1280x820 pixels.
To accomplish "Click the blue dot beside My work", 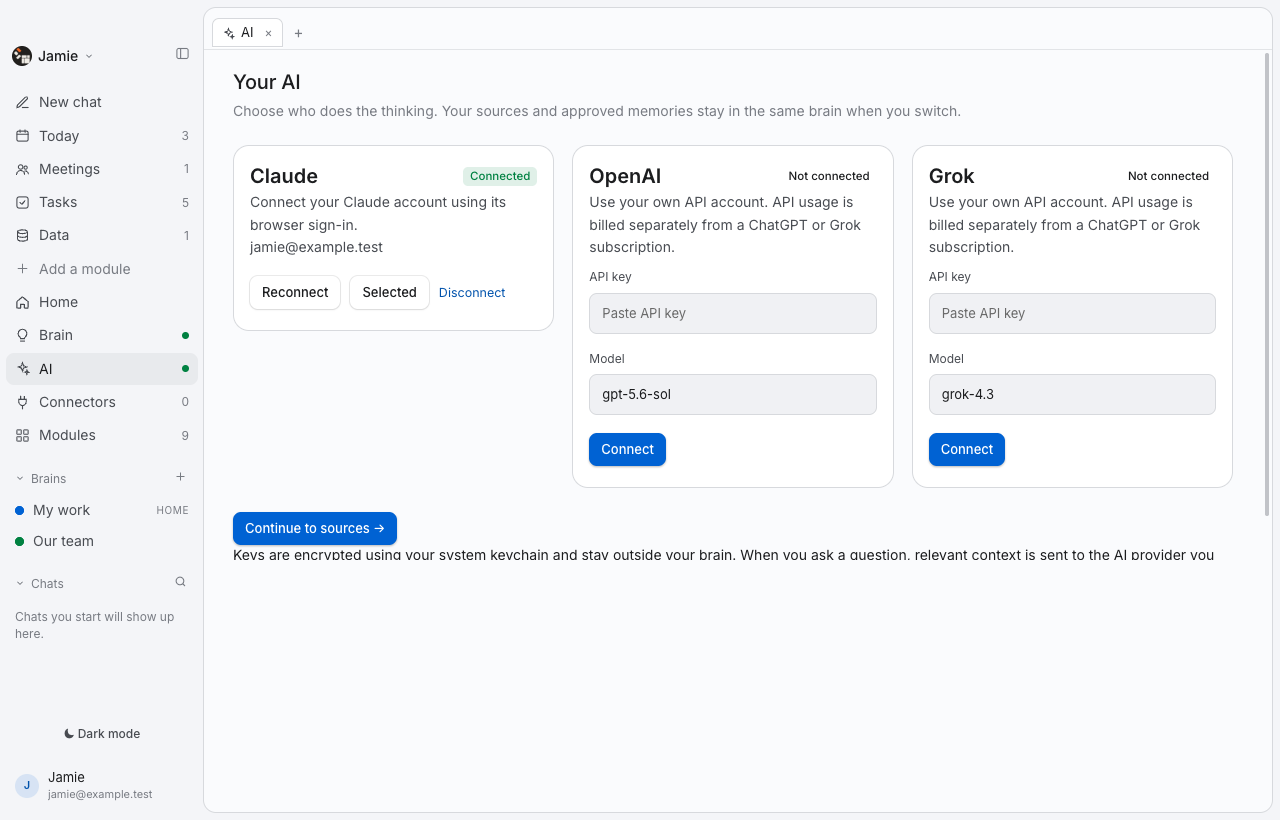I will (x=20, y=510).
